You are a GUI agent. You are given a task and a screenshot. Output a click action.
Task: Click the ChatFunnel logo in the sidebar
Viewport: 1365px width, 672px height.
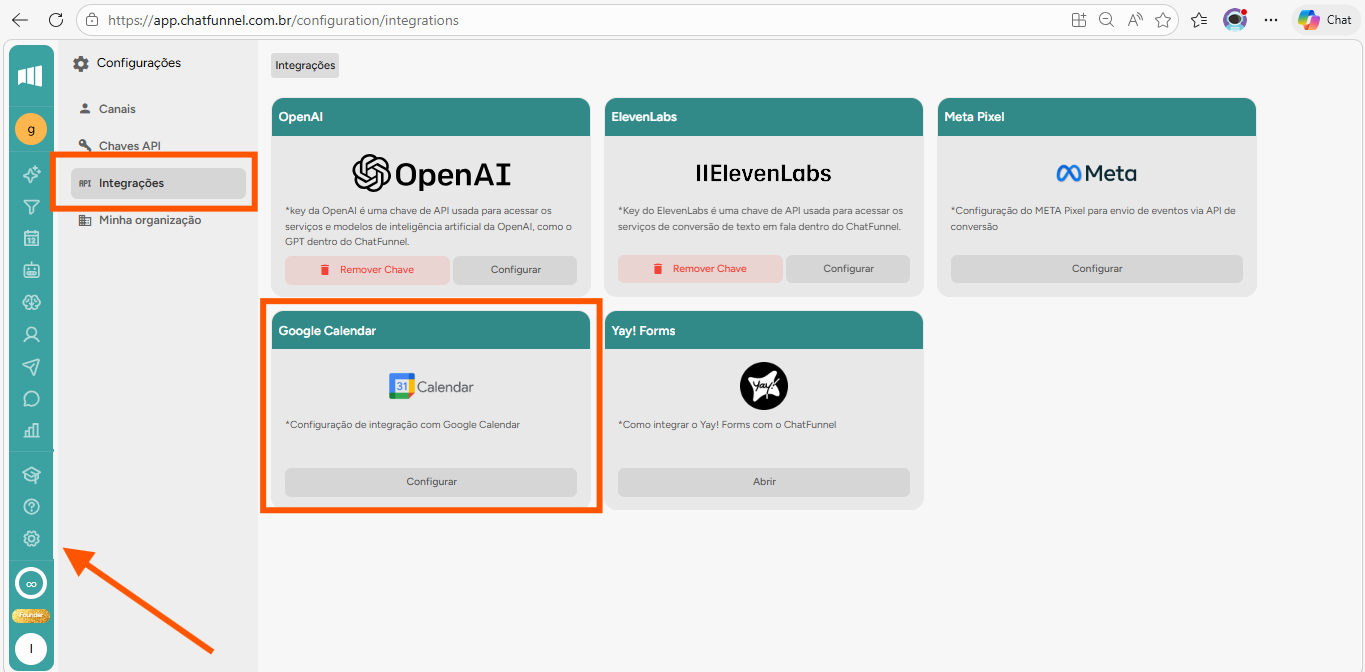(x=30, y=76)
